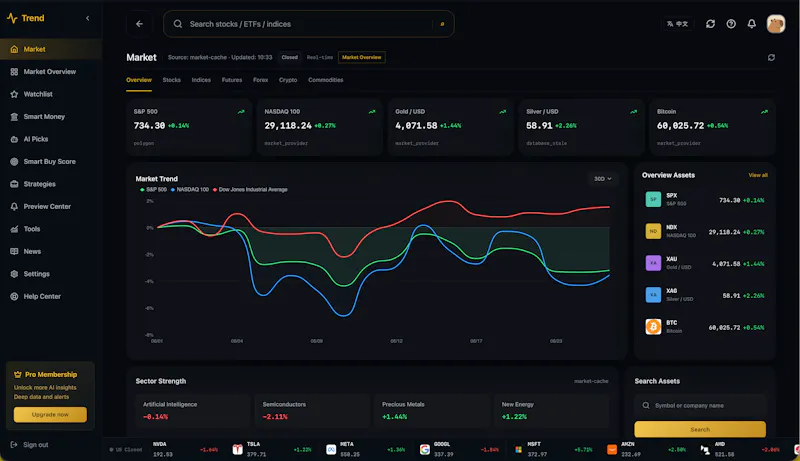Click the GOOGL ticker icon
Image resolution: width=800 pixels, height=461 pixels.
(x=424, y=449)
